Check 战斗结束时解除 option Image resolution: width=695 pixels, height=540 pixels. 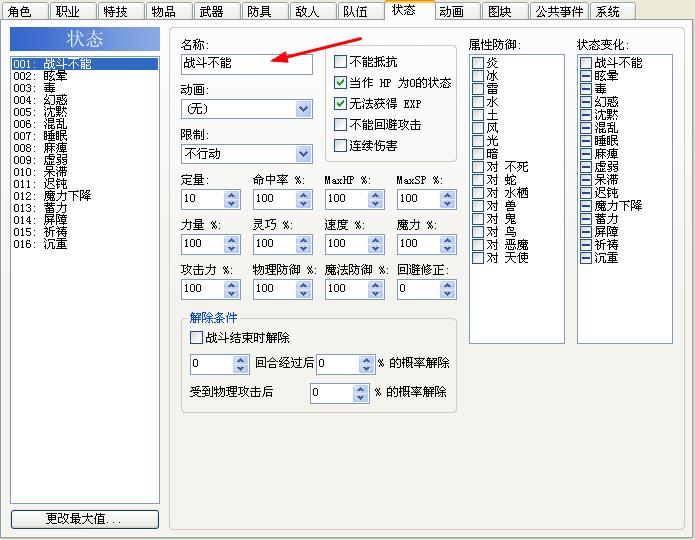pyautogui.click(x=196, y=337)
